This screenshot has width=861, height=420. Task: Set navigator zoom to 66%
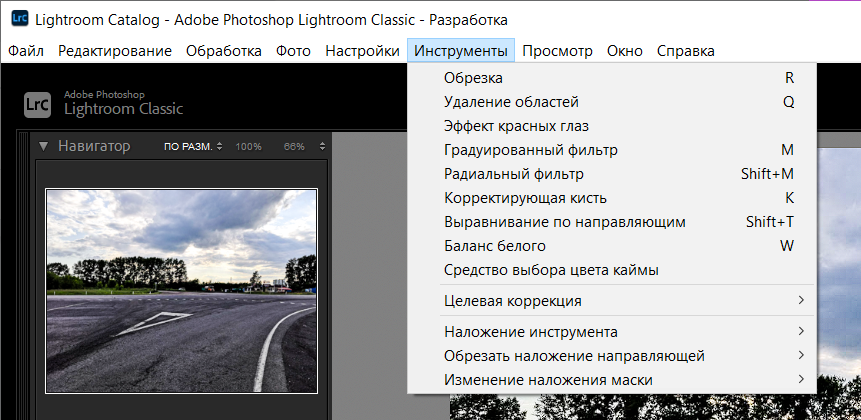[294, 147]
